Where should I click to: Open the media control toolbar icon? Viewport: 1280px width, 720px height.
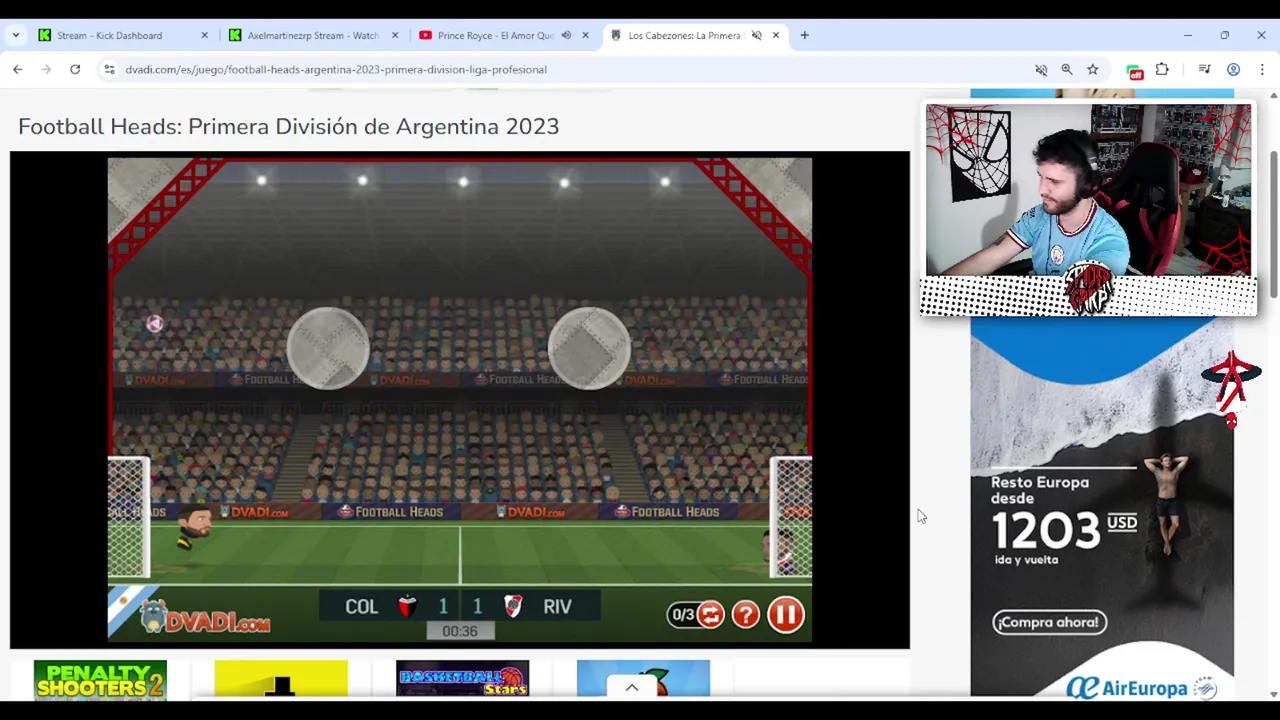1205,69
